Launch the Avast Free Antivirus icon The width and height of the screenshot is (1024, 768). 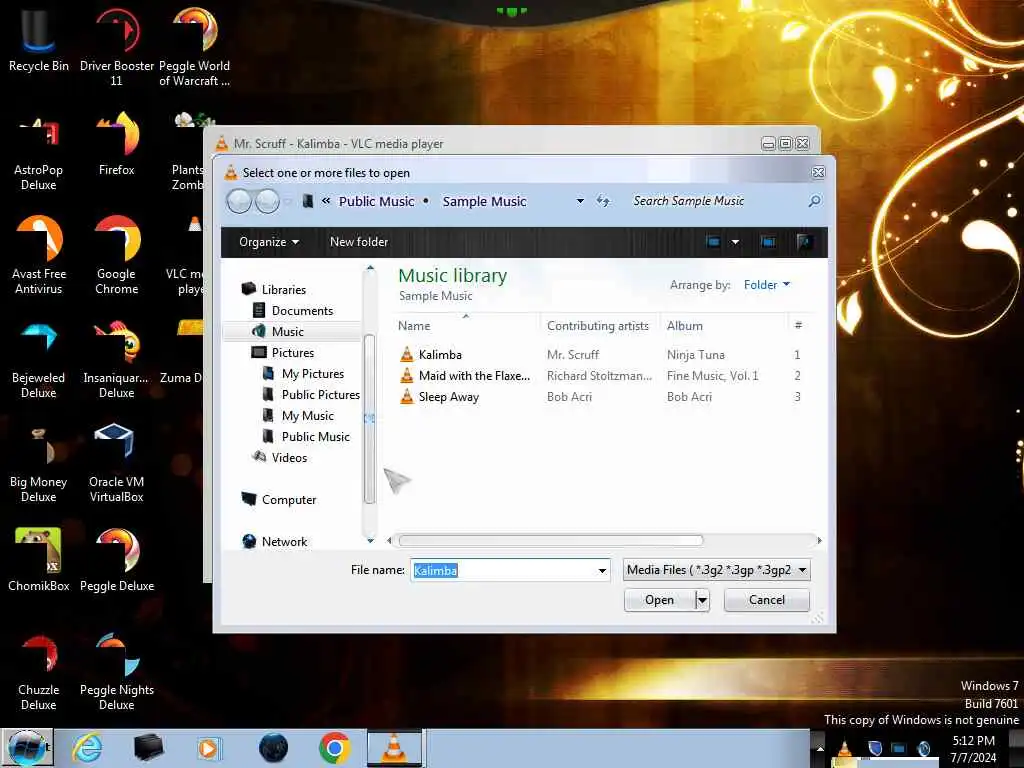coord(39,255)
